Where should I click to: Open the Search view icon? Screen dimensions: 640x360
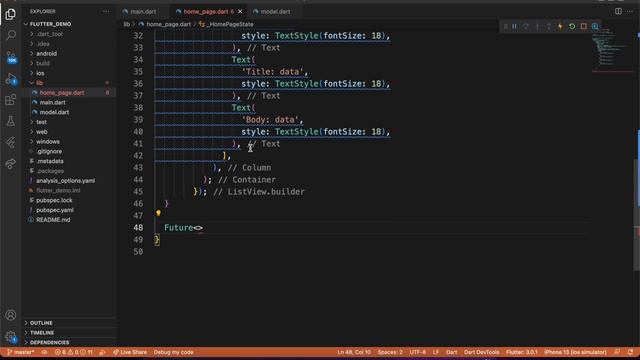point(11,35)
